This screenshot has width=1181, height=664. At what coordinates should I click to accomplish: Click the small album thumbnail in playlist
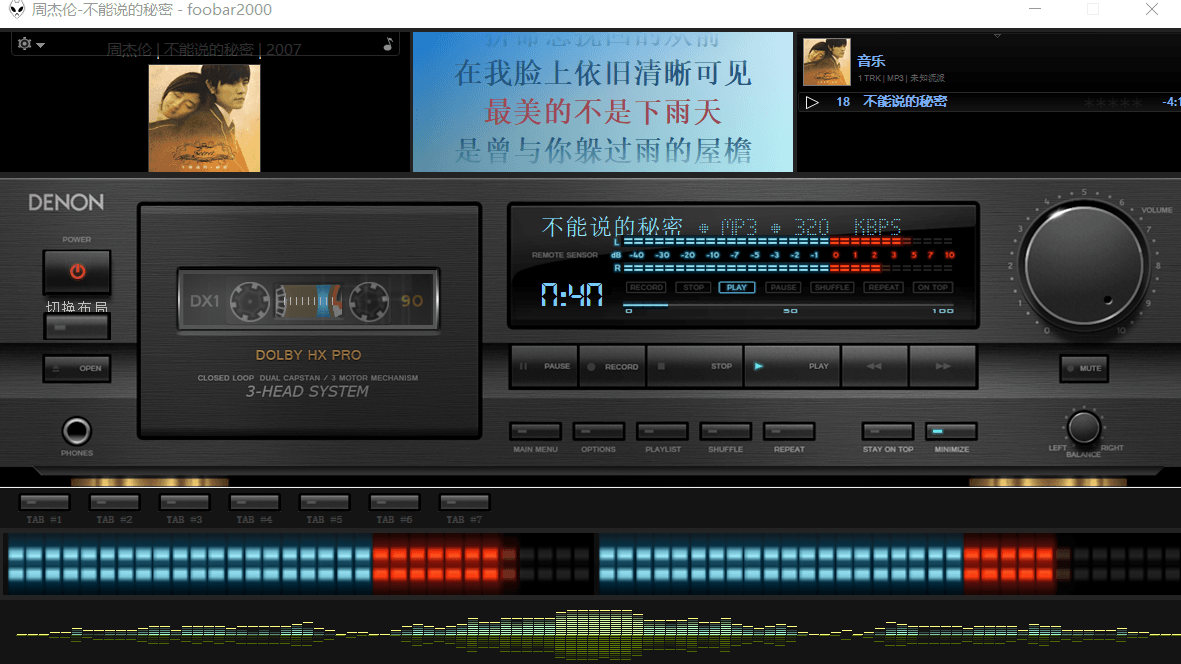point(826,62)
